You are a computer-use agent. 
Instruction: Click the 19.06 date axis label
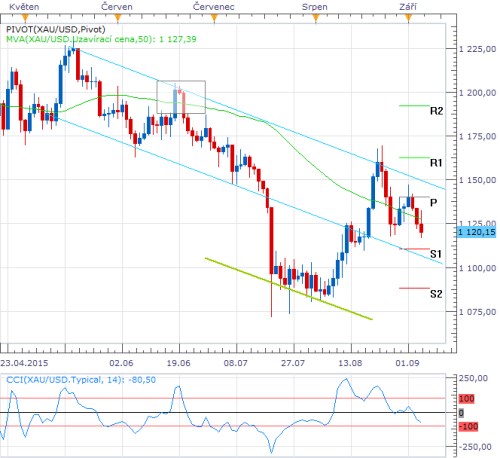tap(179, 363)
